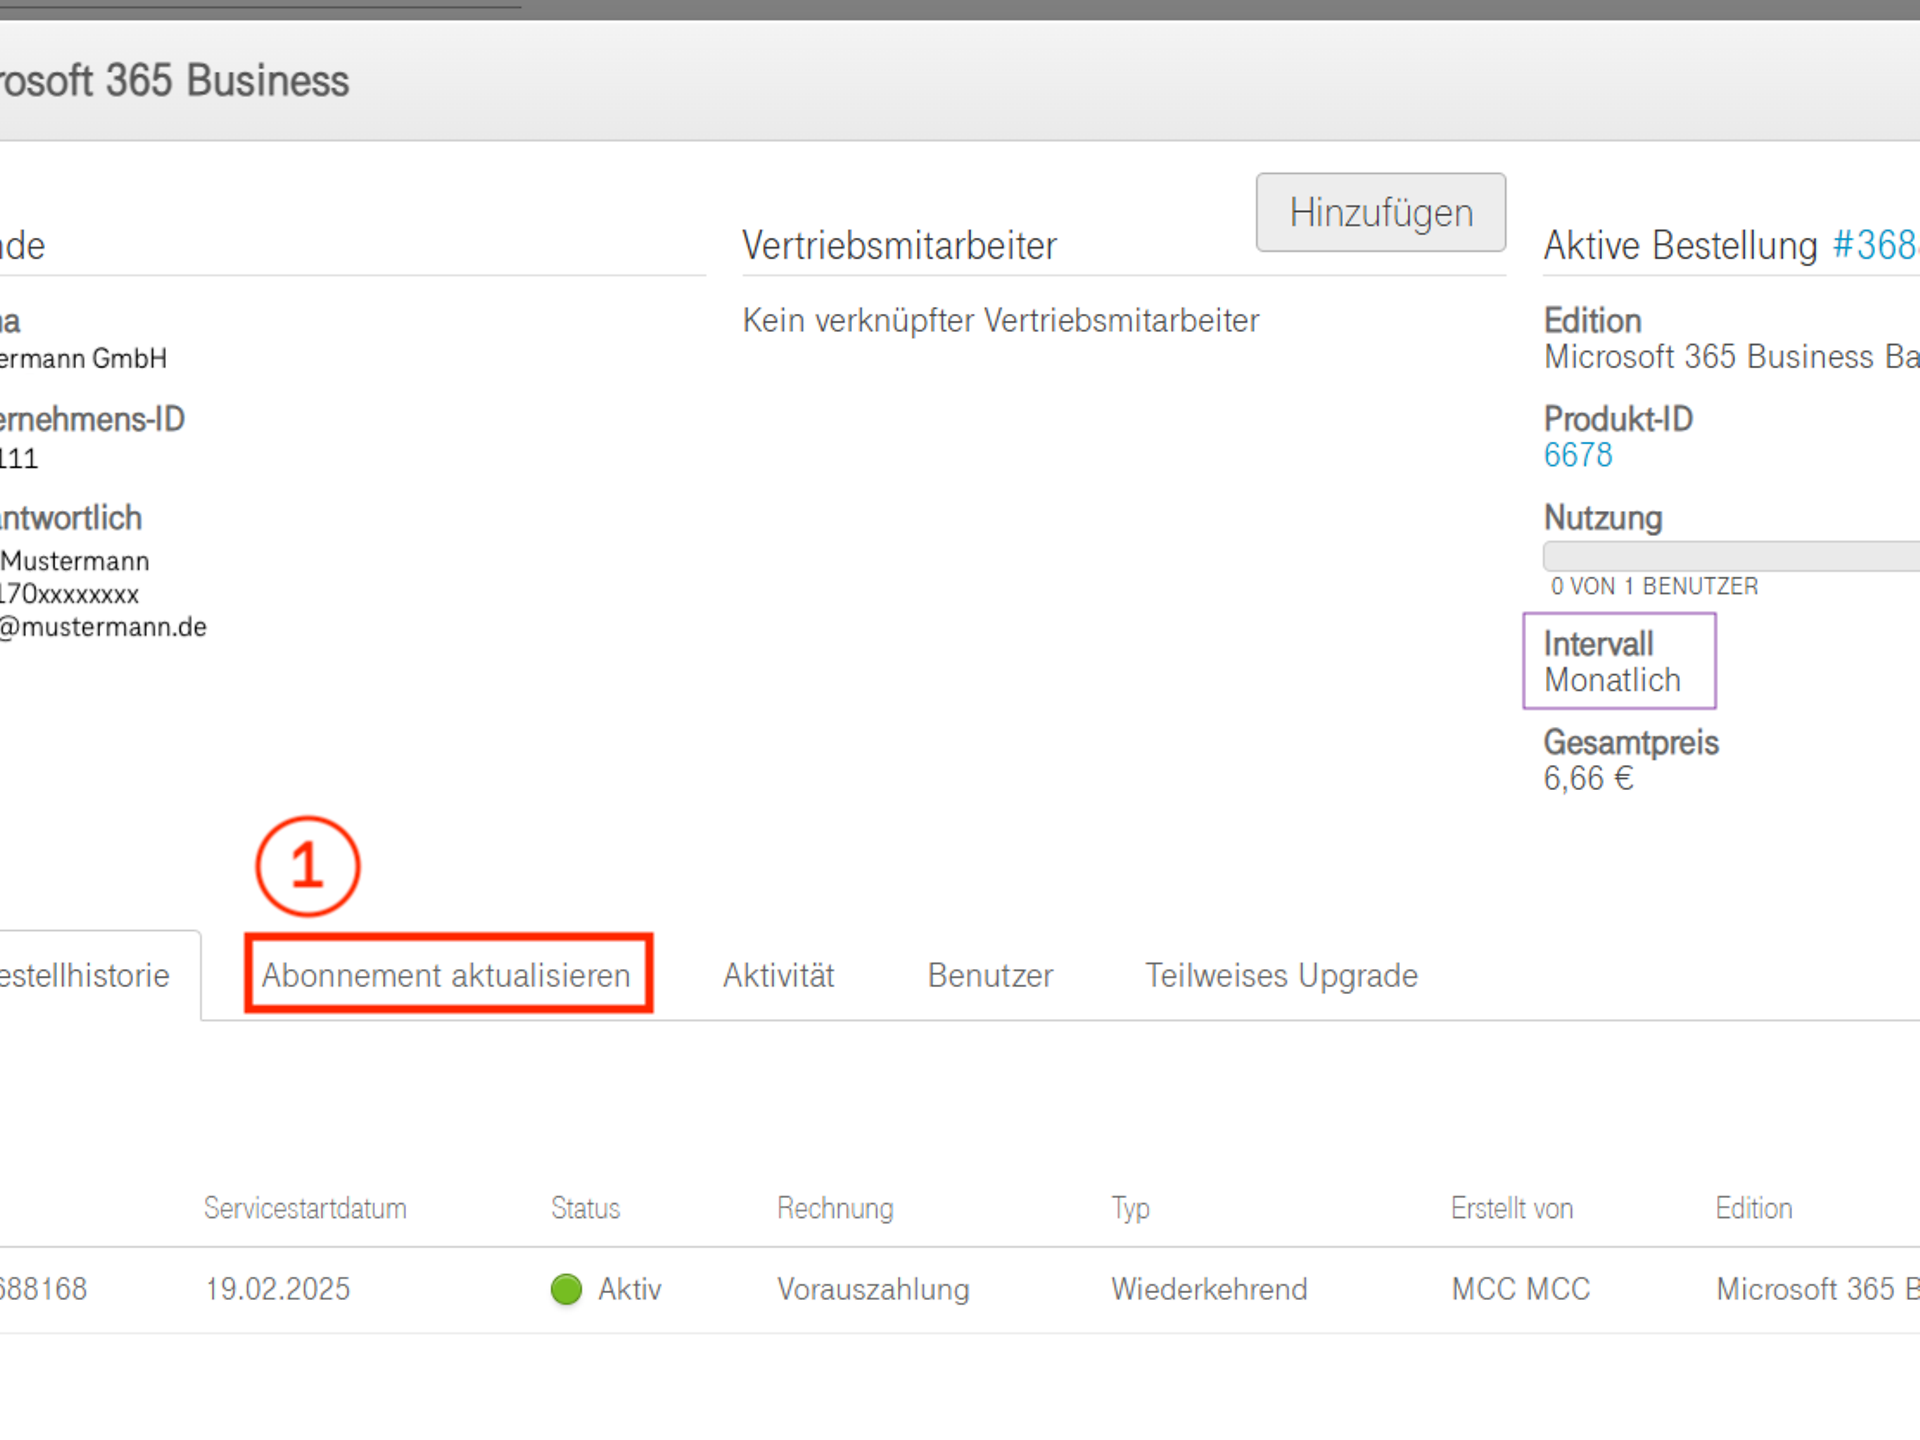The width and height of the screenshot is (1920, 1440).
Task: Switch to the "Abonnement aktualisieren" tab
Action: click(446, 975)
